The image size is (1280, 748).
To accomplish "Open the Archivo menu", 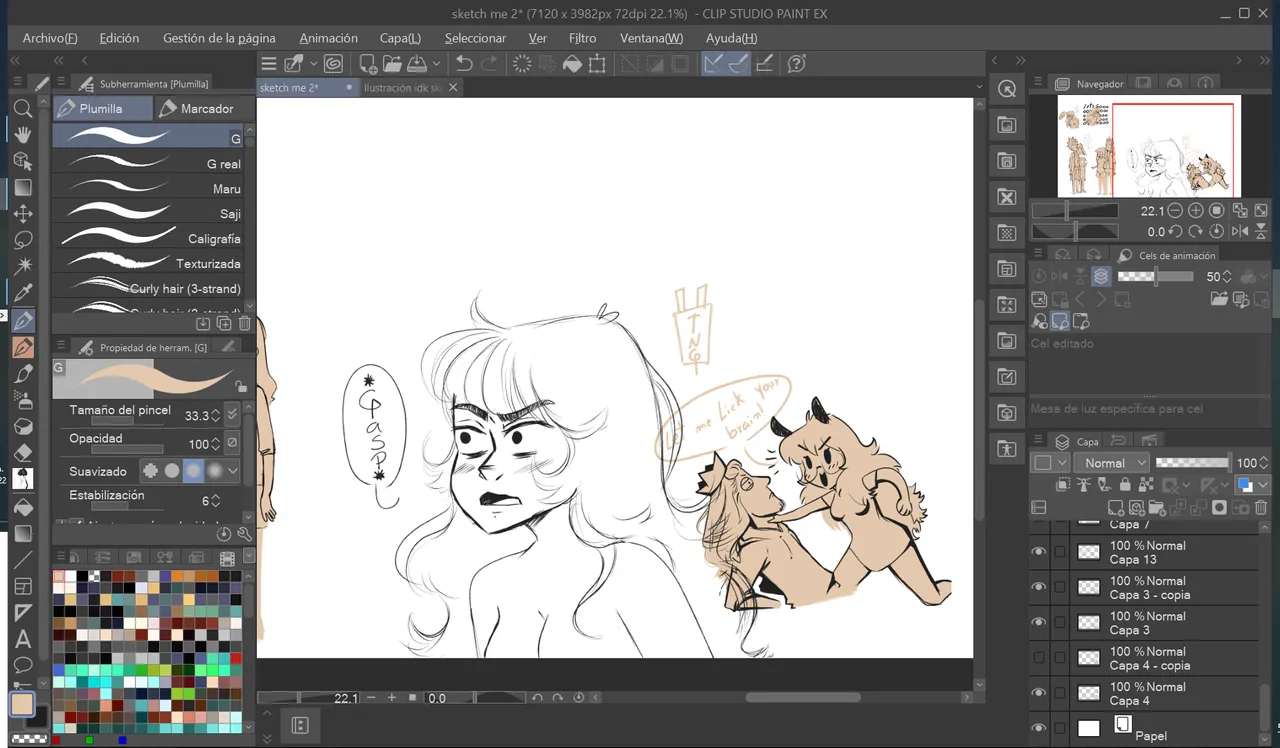I will pyautogui.click(x=50, y=38).
